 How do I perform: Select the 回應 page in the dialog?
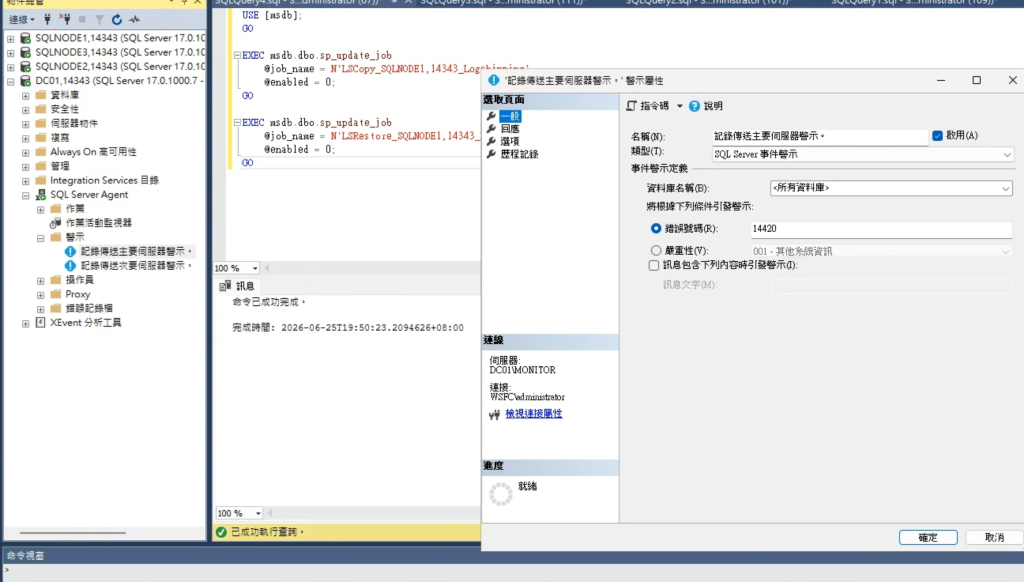pos(510,129)
